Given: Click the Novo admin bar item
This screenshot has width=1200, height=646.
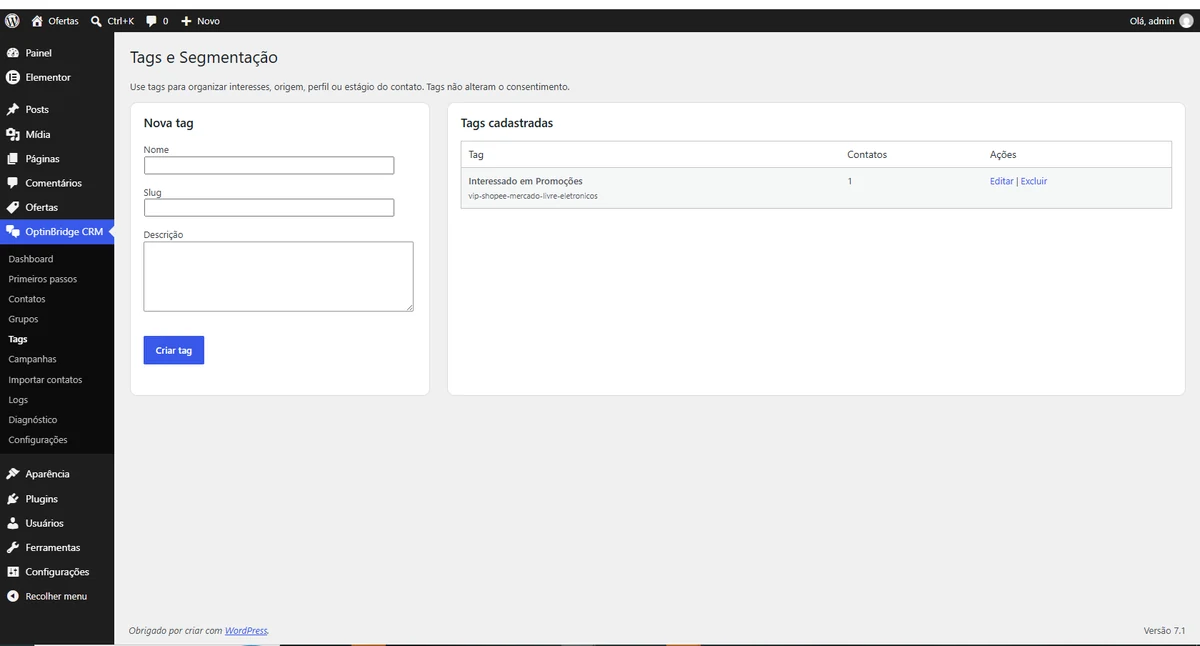Looking at the screenshot, I should [x=208, y=21].
